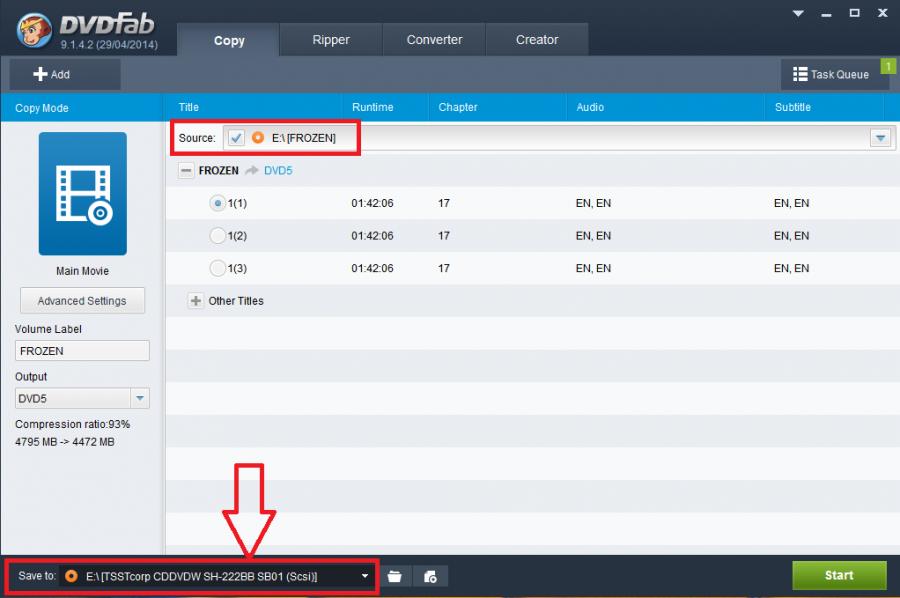900x598 pixels.
Task: Click the green Task Queue count badge
Action: tap(888, 66)
